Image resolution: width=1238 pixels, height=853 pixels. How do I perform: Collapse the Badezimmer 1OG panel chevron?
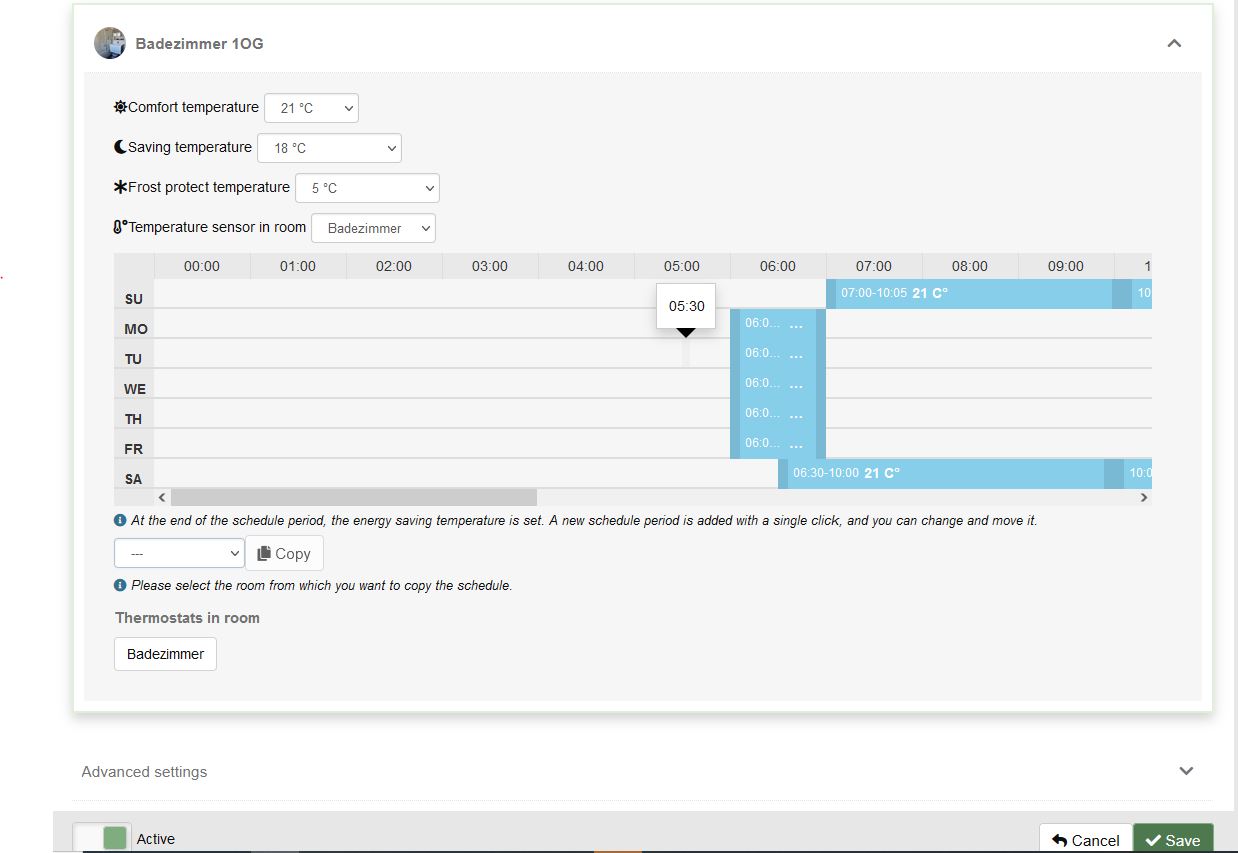[x=1174, y=43]
